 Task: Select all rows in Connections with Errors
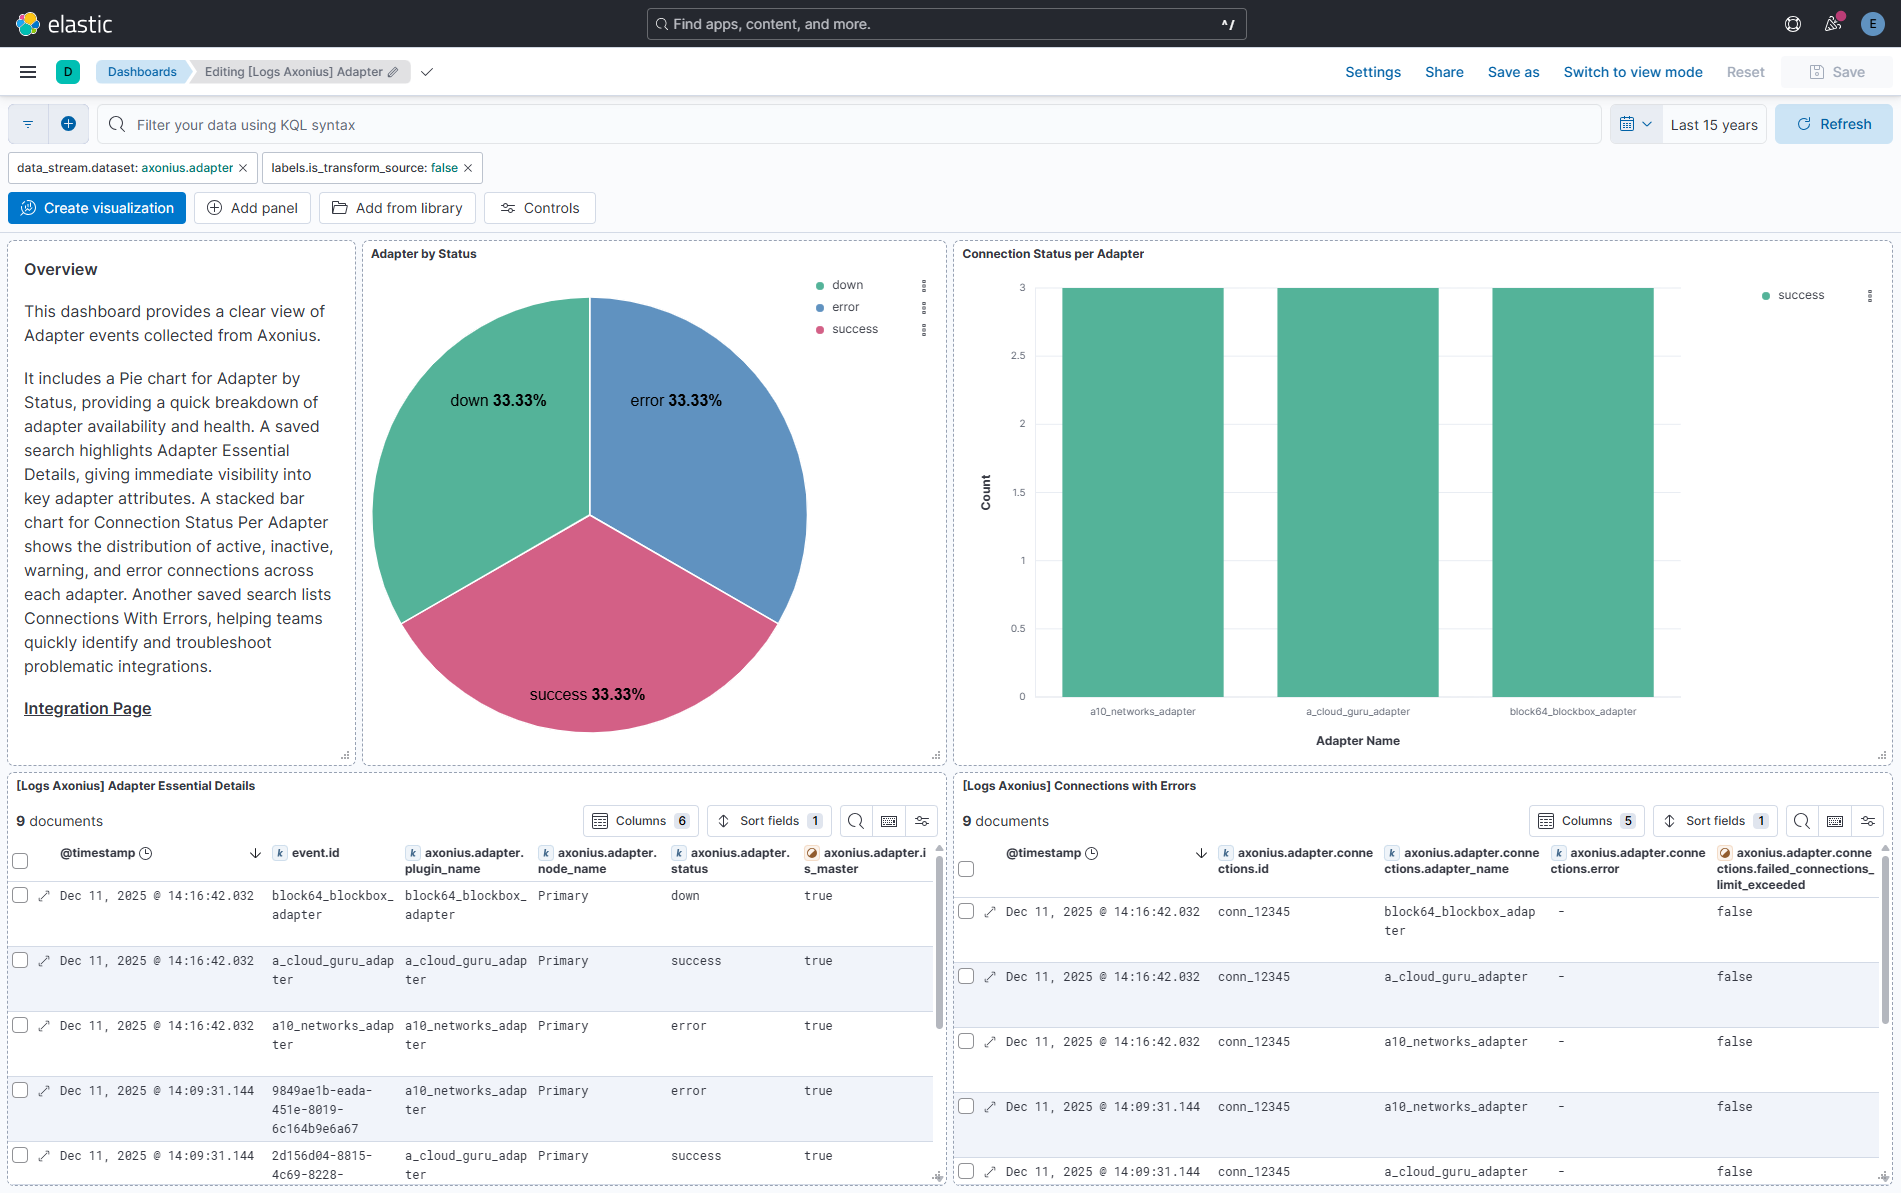coord(966,869)
